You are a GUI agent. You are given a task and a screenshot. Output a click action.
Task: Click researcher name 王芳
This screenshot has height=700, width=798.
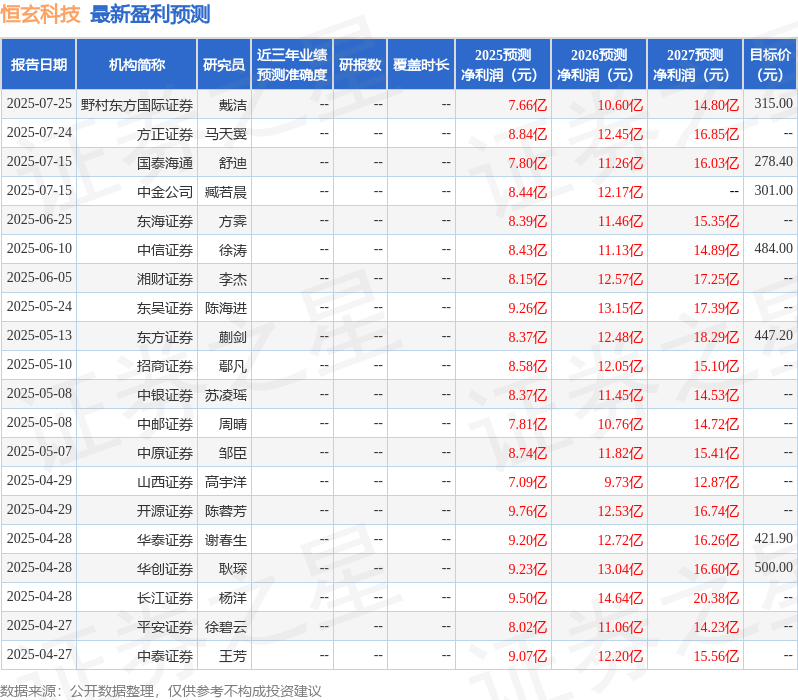[x=233, y=656]
